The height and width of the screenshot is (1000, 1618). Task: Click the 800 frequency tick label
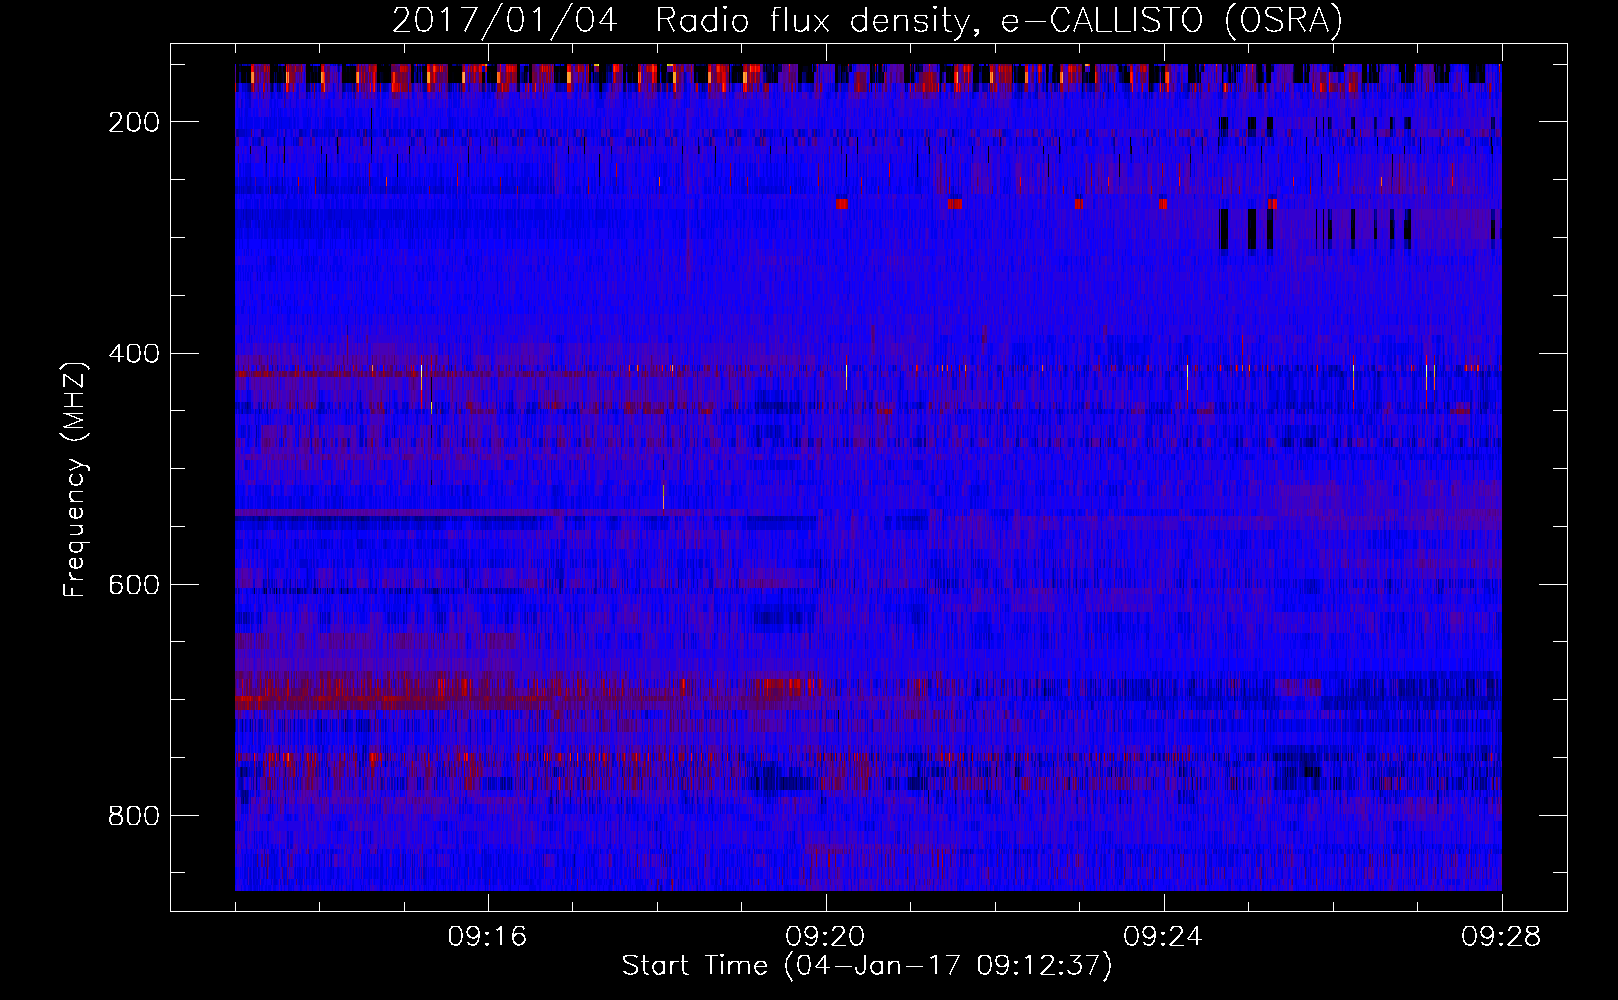pos(134,816)
